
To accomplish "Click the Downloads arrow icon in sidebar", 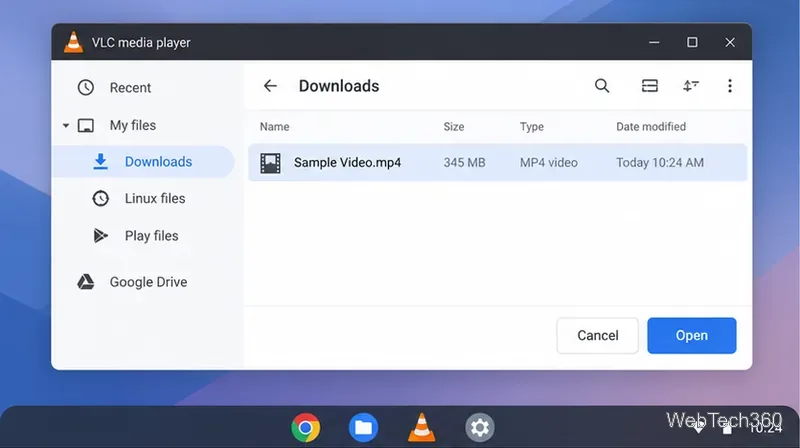I will 101,161.
